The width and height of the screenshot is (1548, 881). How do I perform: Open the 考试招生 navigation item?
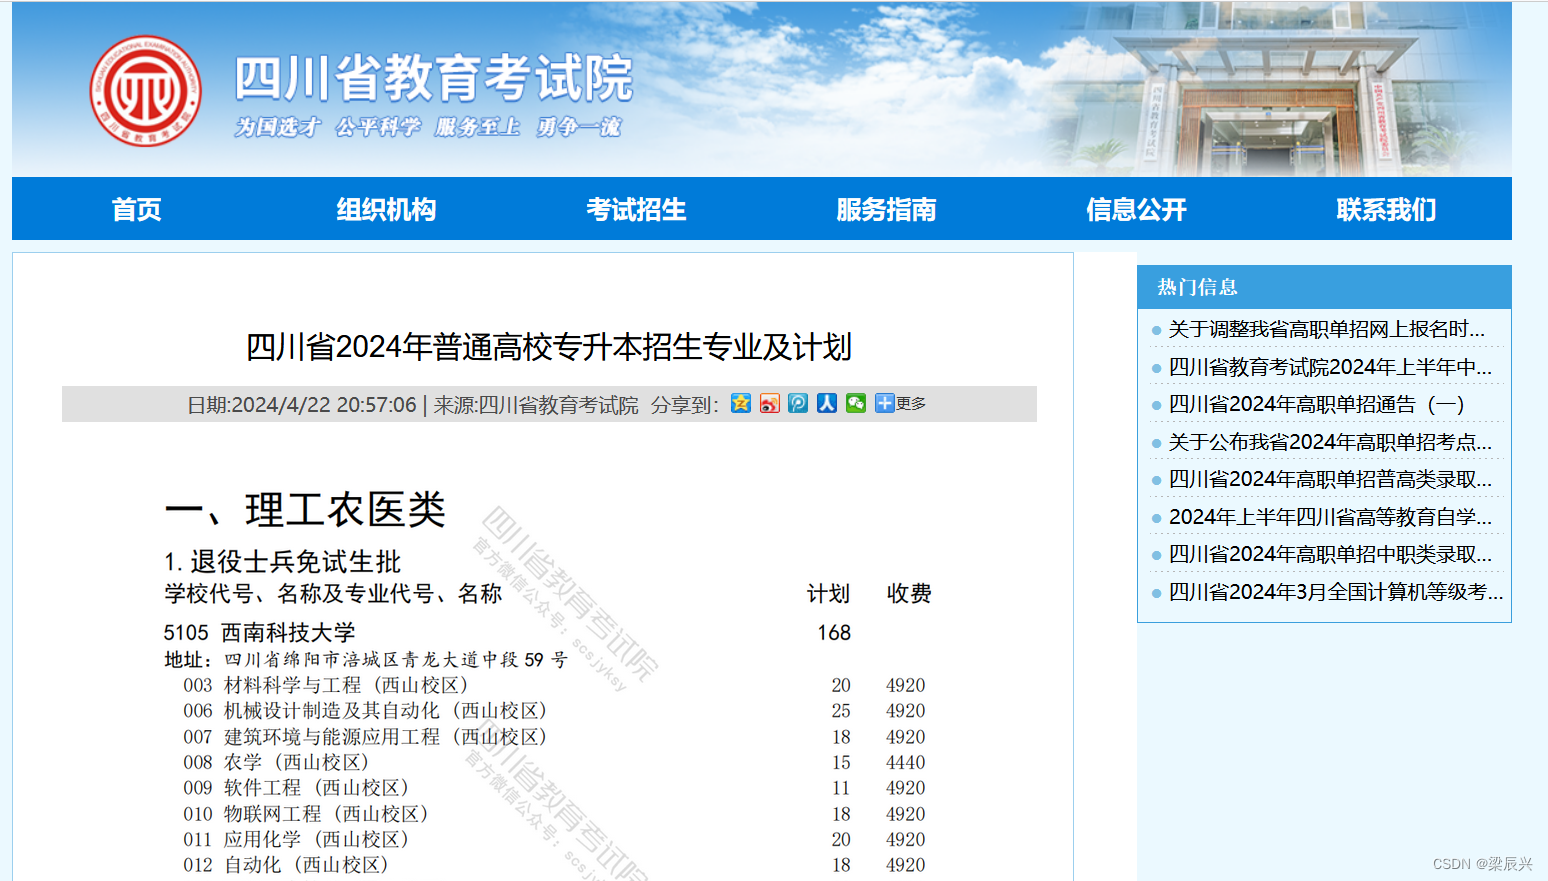[x=637, y=209]
